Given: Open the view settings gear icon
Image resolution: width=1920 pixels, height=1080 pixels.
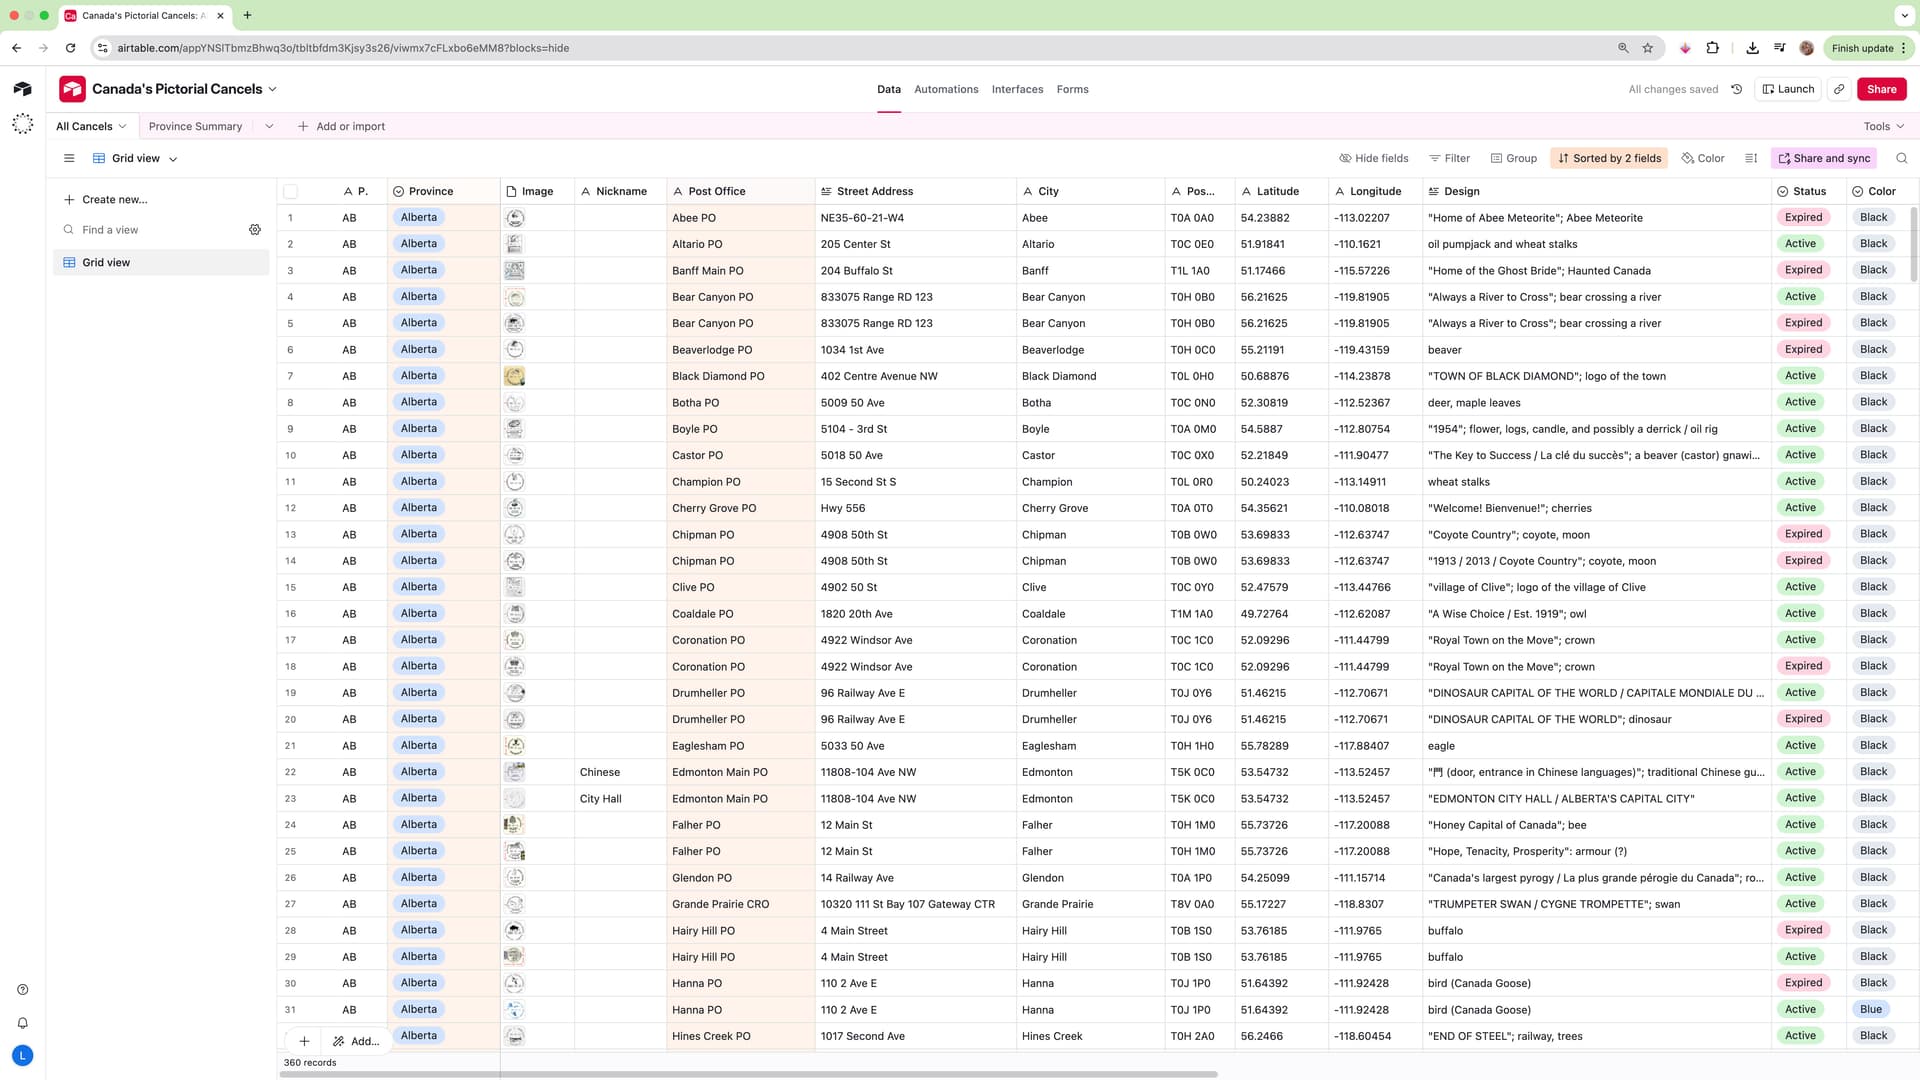Looking at the screenshot, I should point(255,230).
